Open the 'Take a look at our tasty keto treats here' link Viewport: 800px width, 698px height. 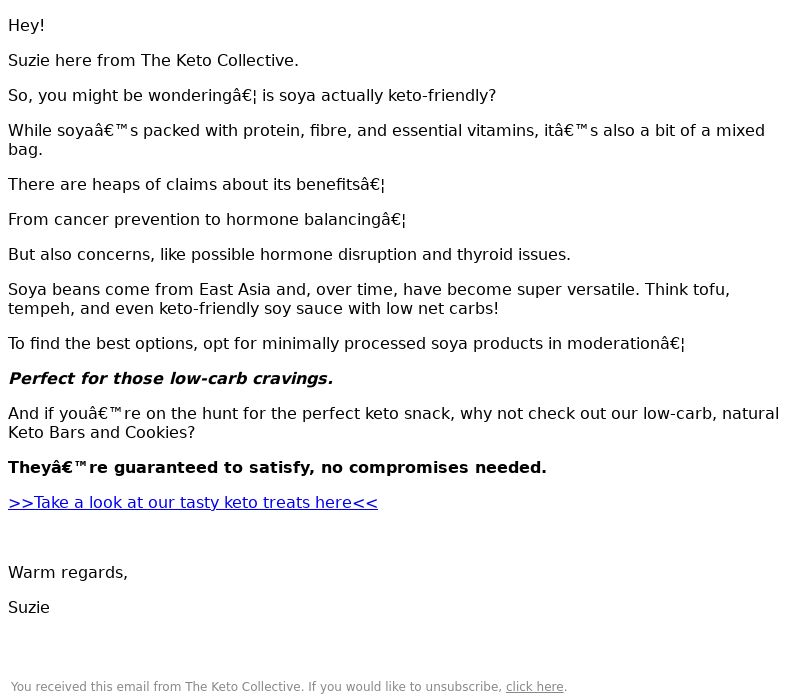point(192,503)
